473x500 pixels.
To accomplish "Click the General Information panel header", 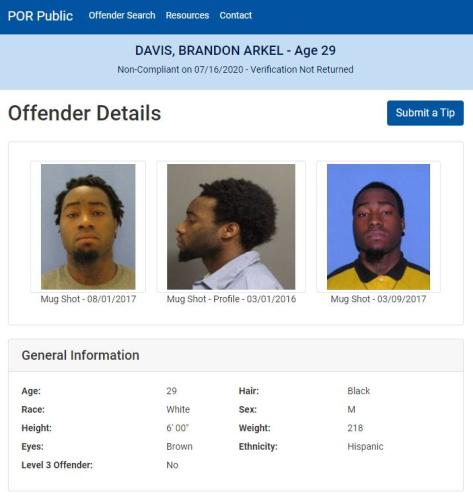I will click(236, 355).
